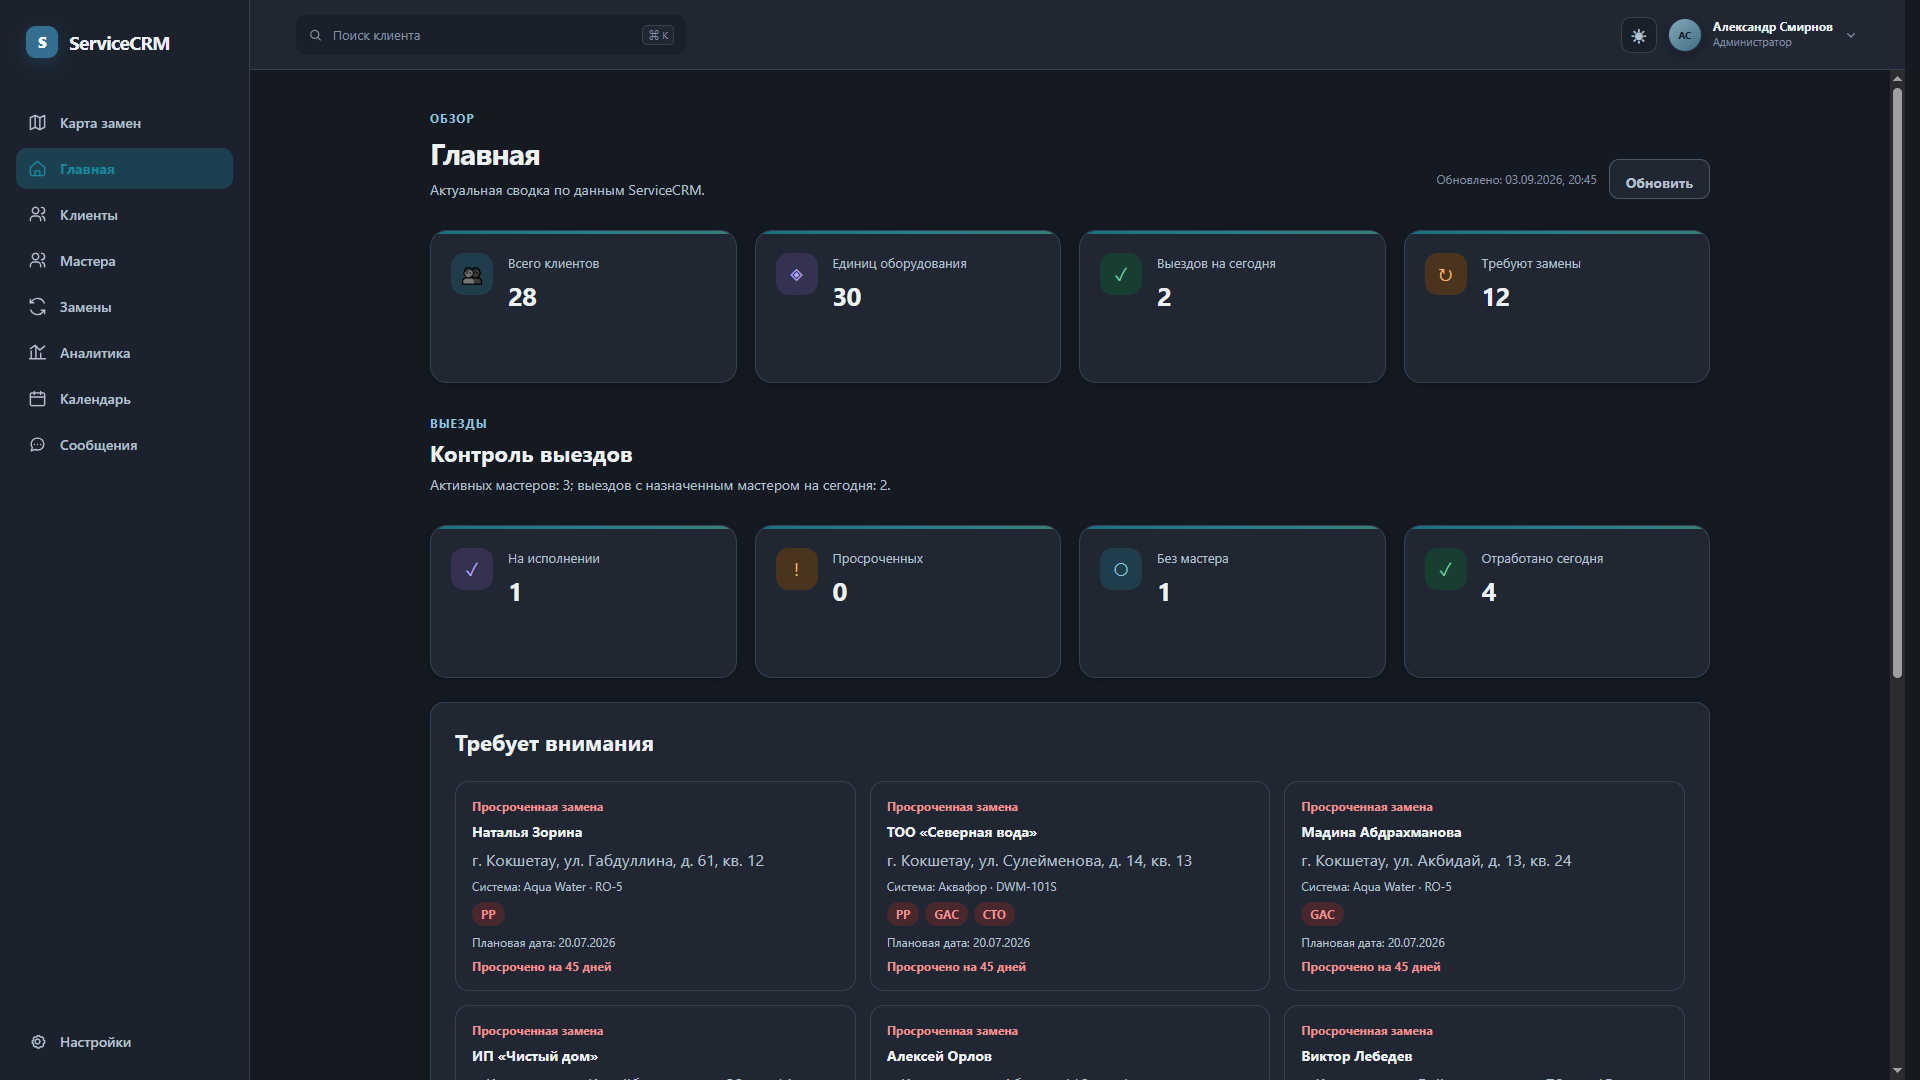Click the scrollbar down arrow

tap(1897, 1071)
